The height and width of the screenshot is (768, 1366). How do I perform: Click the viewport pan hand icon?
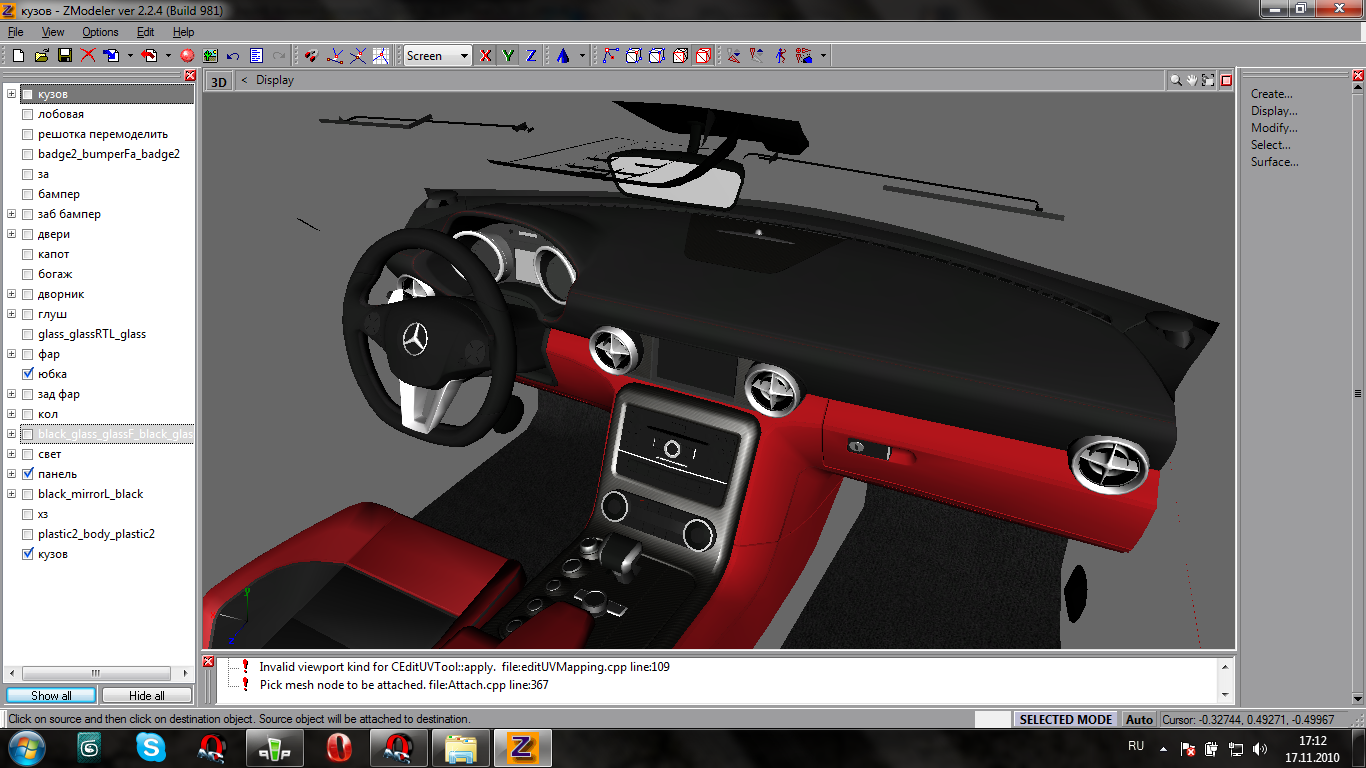tap(1192, 80)
